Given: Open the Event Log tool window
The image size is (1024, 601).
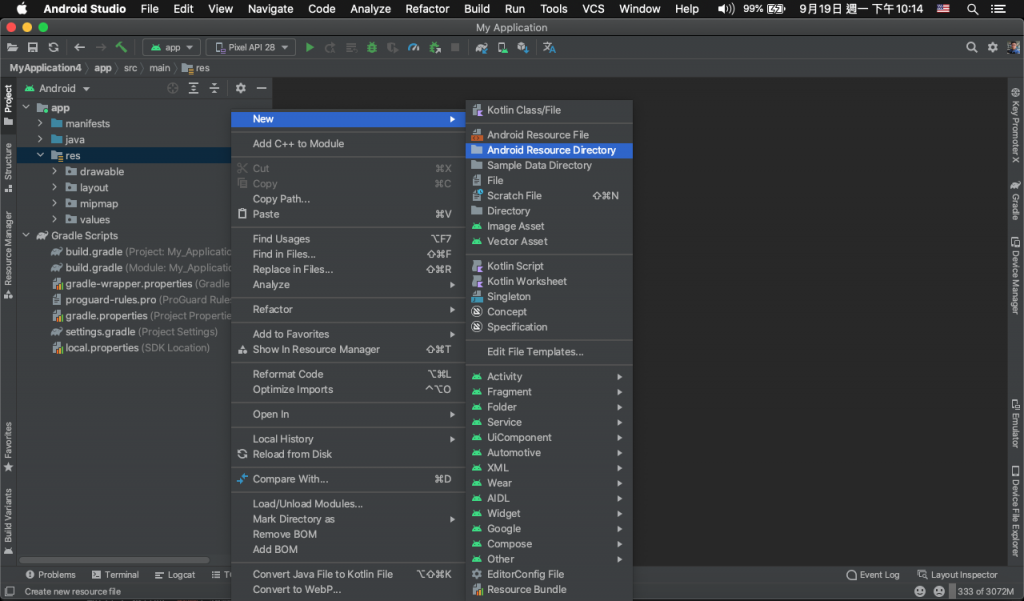Looking at the screenshot, I should pos(872,575).
